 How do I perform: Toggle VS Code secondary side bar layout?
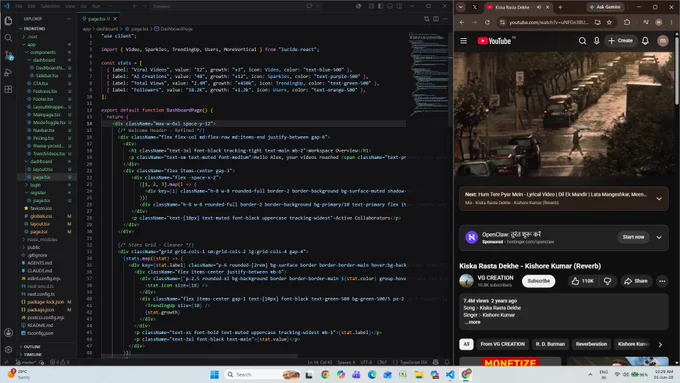(x=399, y=6)
